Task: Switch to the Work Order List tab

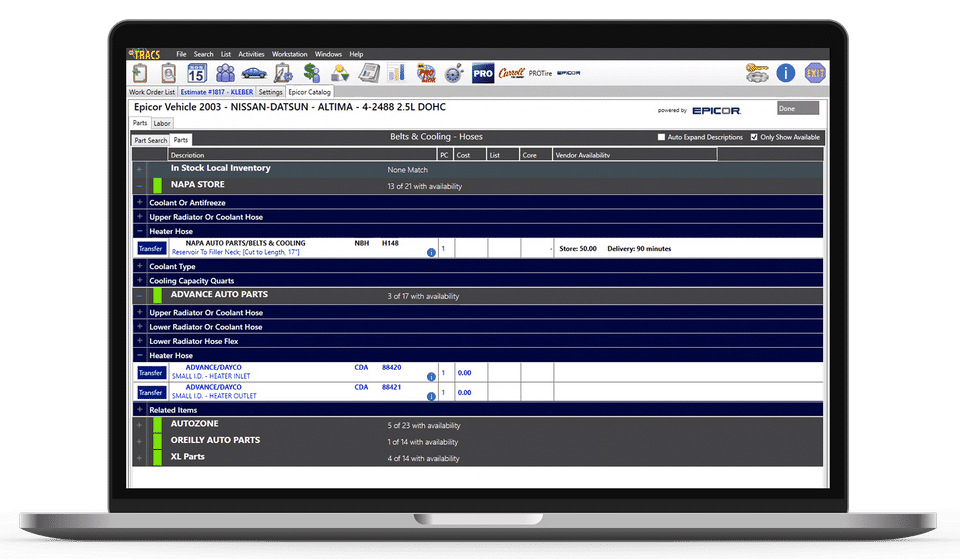Action: point(153,92)
